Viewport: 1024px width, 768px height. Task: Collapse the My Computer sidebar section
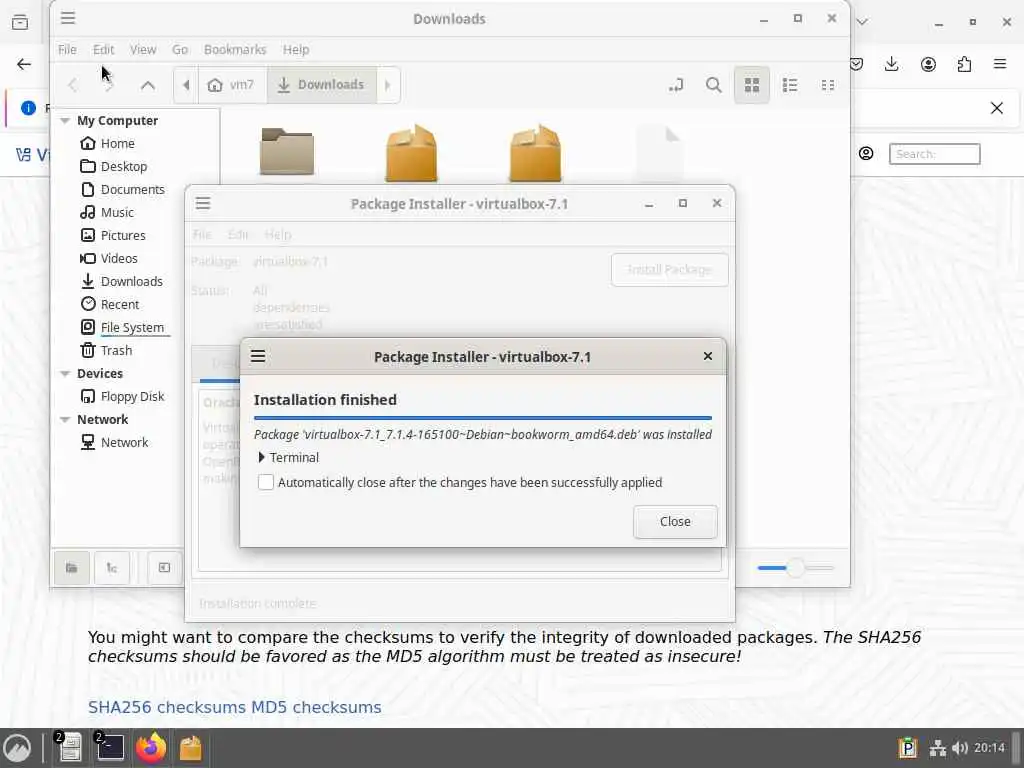[x=65, y=120]
